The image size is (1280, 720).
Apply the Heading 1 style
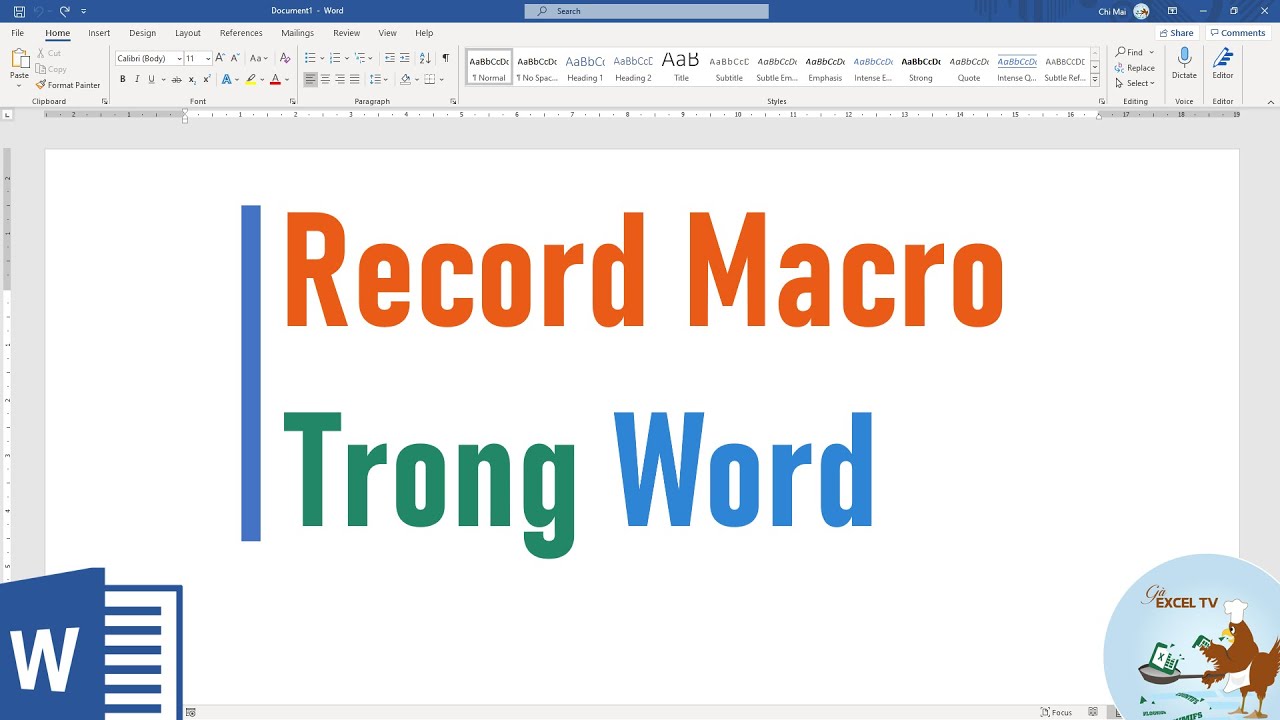(x=585, y=68)
